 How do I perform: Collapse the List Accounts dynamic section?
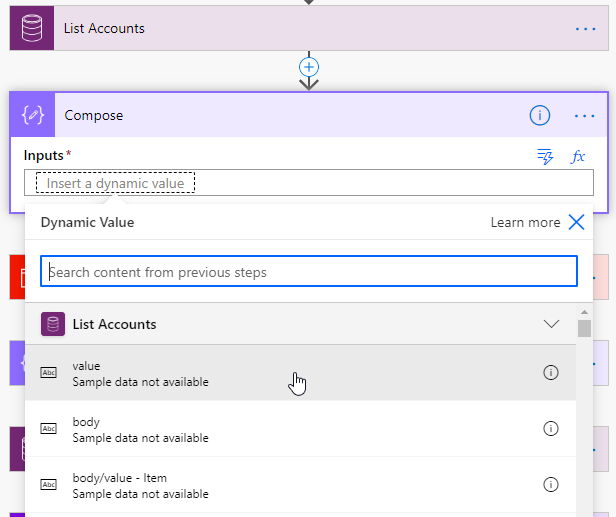550,324
